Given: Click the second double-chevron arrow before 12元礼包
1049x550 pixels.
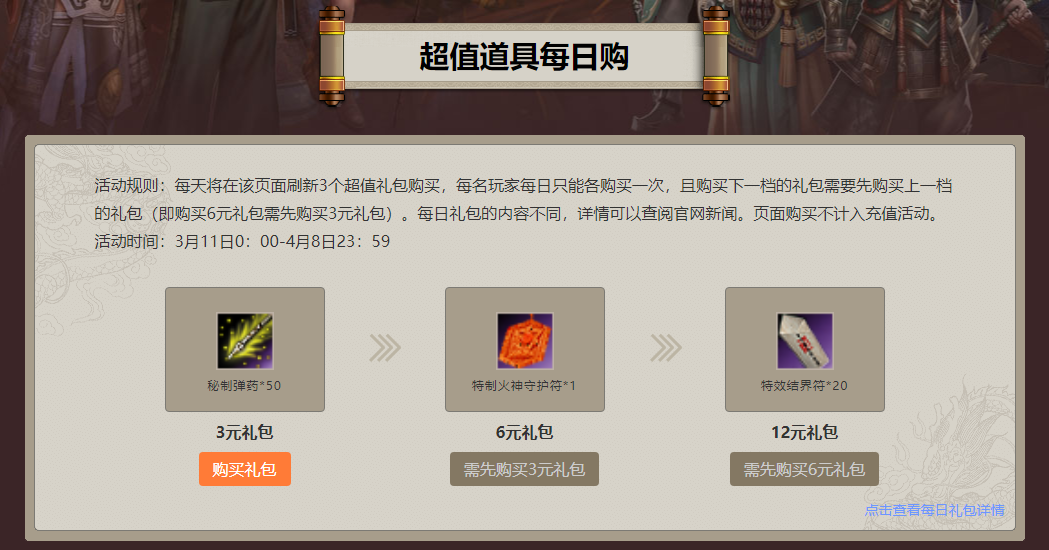Looking at the screenshot, I should (x=666, y=348).
